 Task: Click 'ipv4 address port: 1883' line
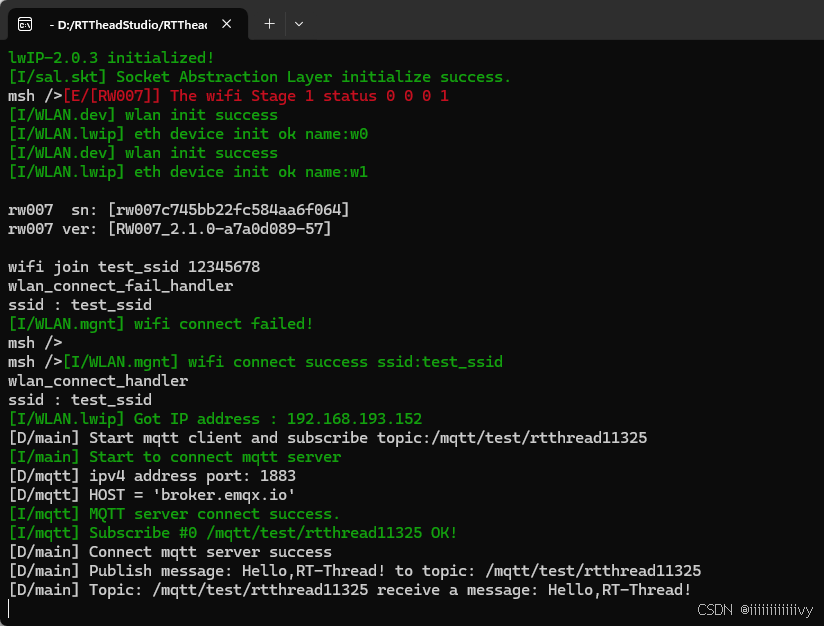152,476
